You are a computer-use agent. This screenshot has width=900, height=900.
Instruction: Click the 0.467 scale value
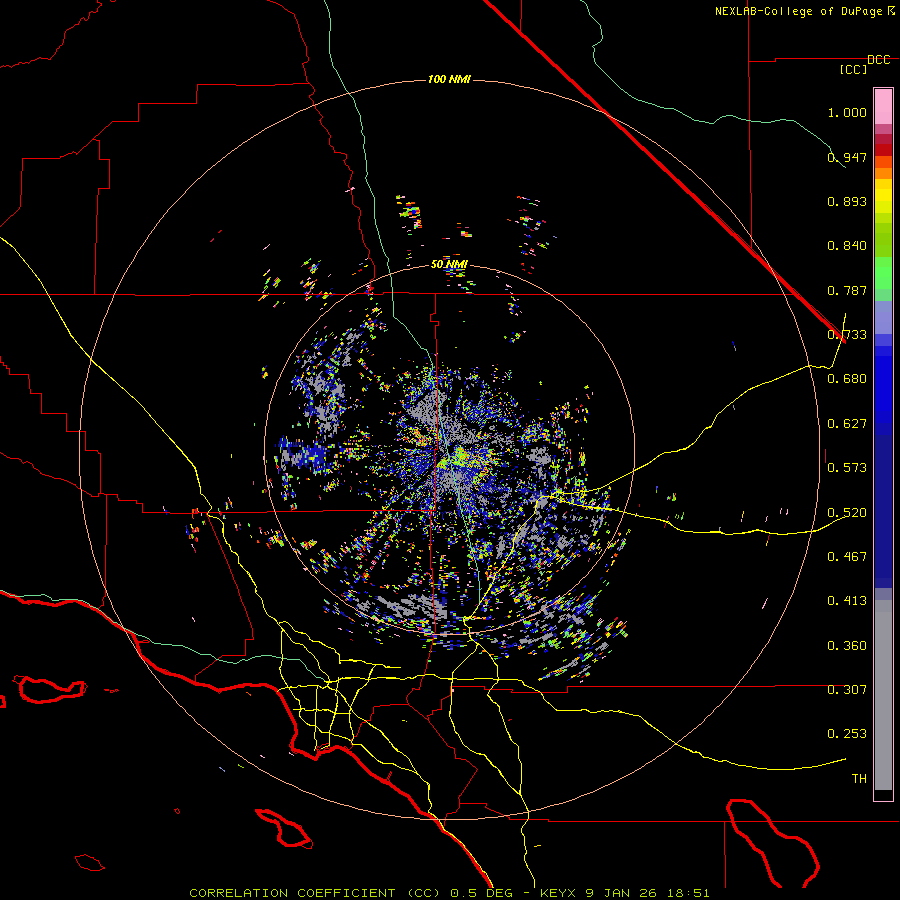847,557
